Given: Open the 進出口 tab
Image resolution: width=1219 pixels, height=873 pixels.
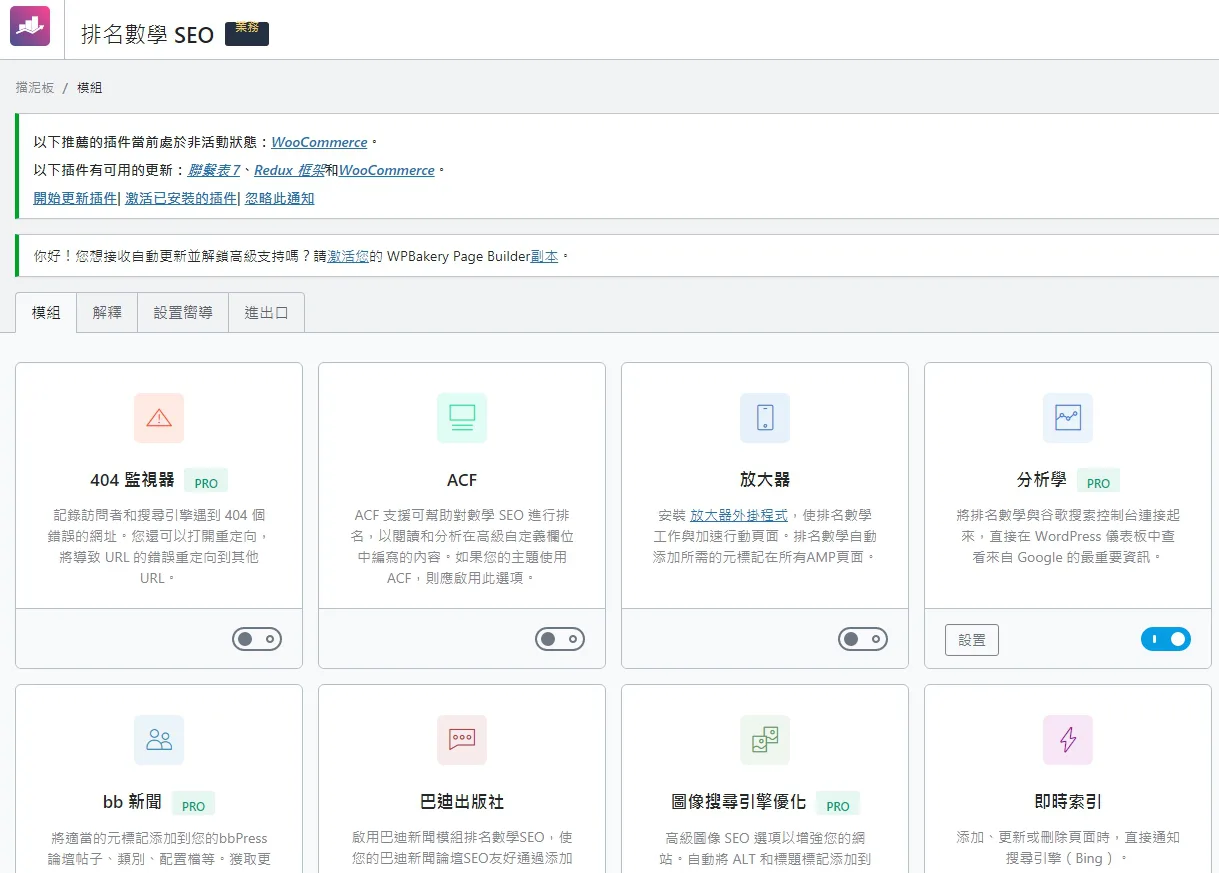Looking at the screenshot, I should (266, 313).
